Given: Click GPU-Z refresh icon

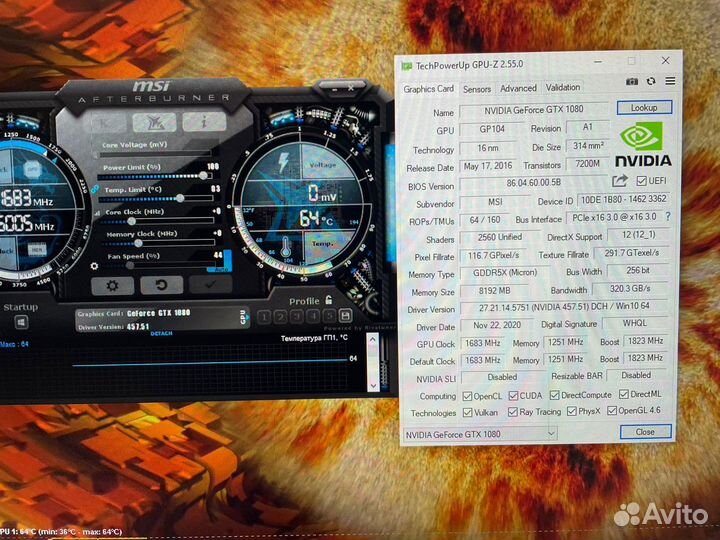Looking at the screenshot, I should coord(651,81).
